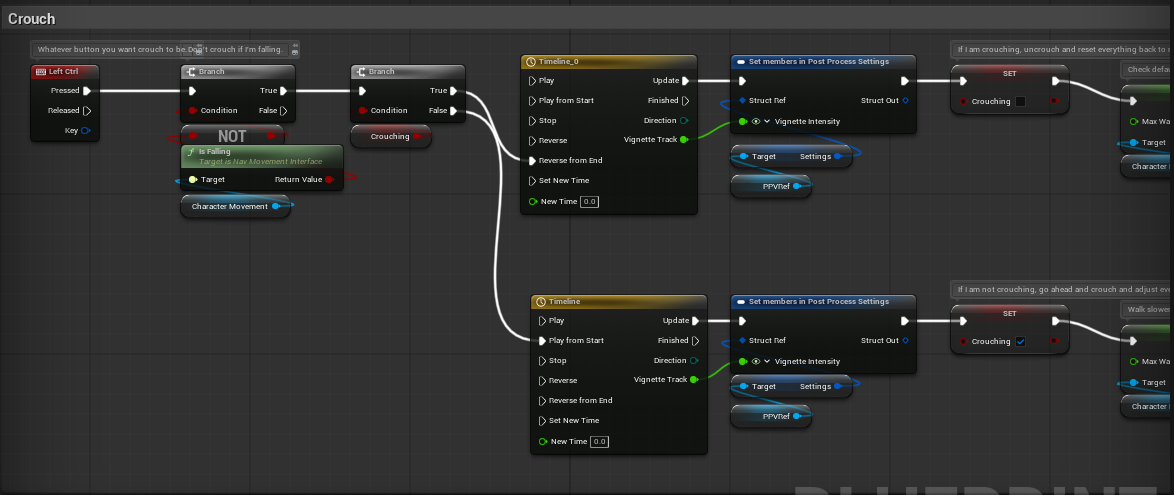Click the NOT node output pin
This screenshot has width=1174, height=495.
pos(273,136)
